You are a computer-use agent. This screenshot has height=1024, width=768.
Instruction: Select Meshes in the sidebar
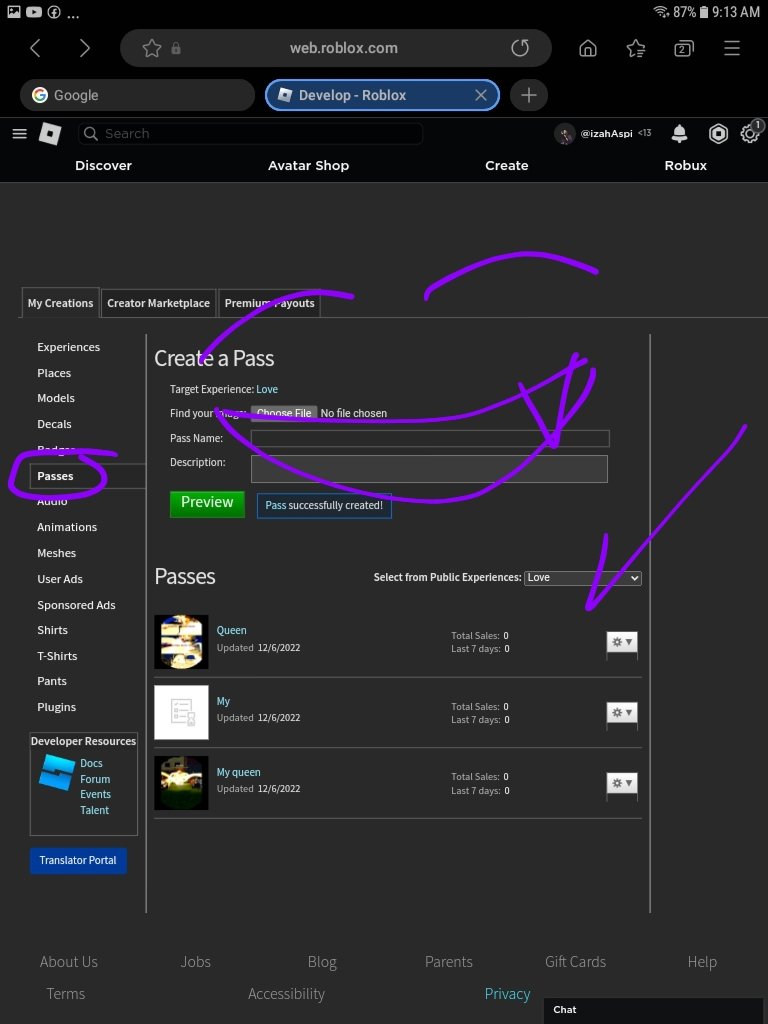[57, 554]
